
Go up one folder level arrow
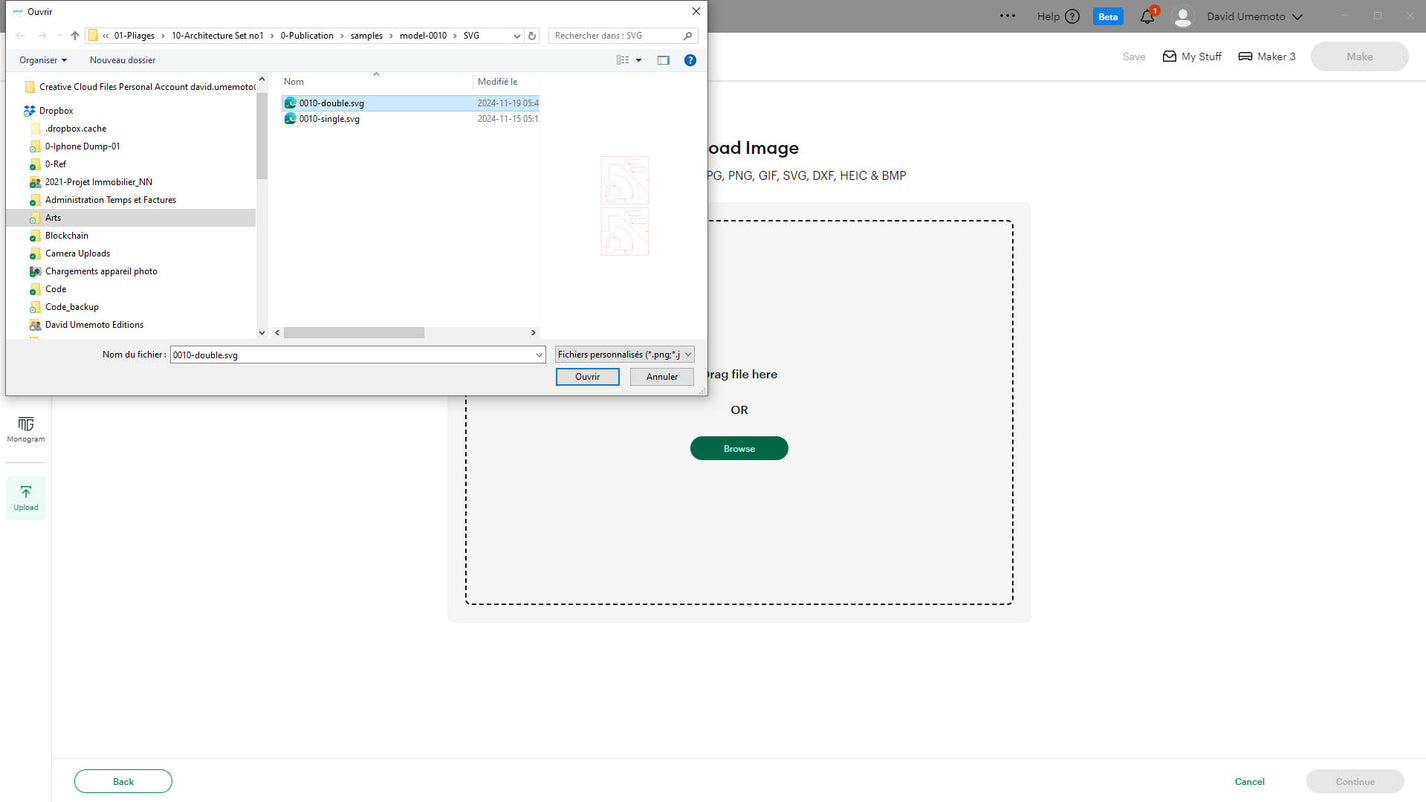tap(75, 36)
